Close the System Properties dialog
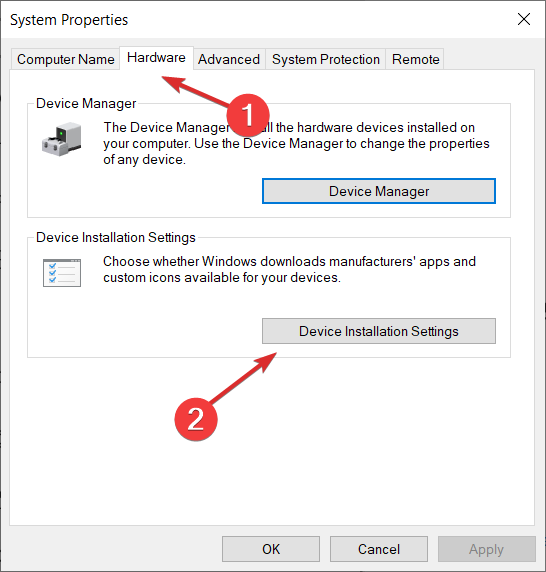Viewport: 546px width, 572px height. pyautogui.click(x=524, y=19)
